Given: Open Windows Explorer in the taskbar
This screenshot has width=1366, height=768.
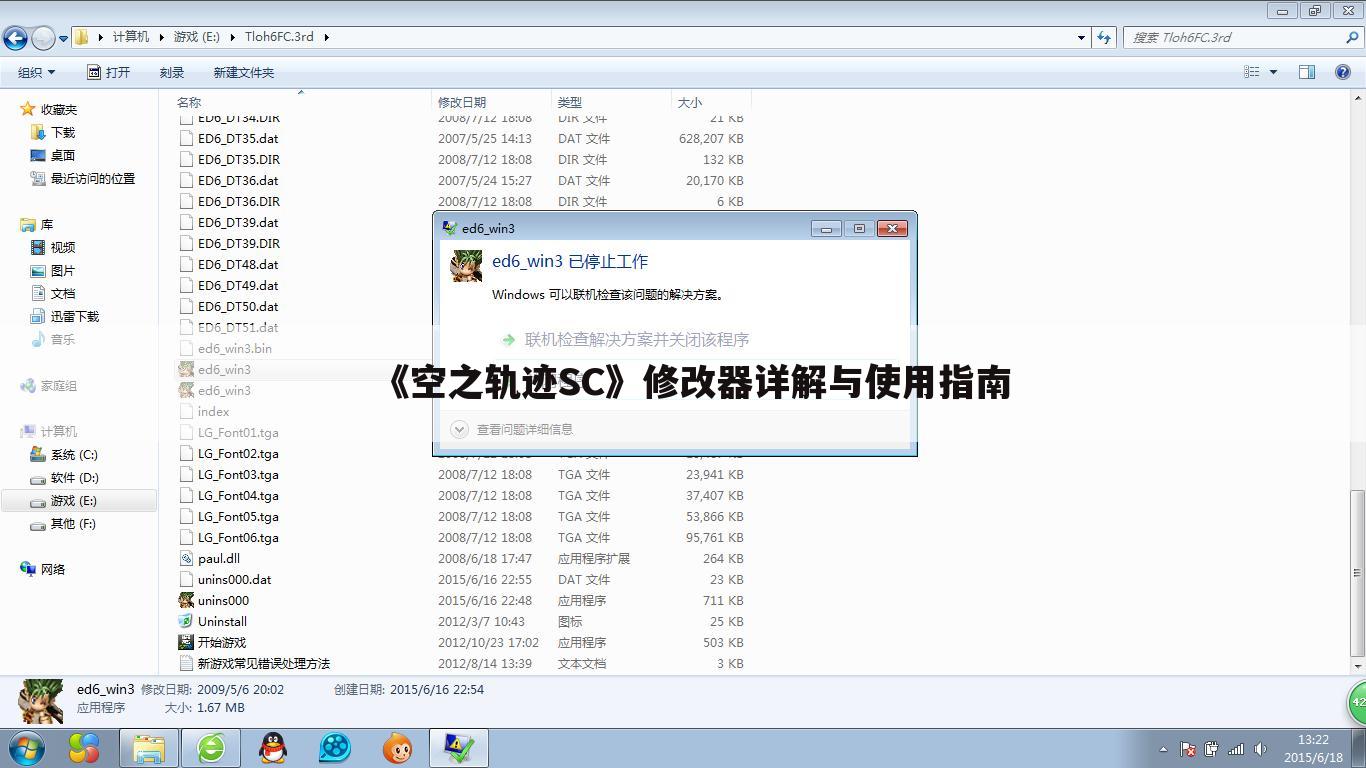Looking at the screenshot, I should click(149, 747).
